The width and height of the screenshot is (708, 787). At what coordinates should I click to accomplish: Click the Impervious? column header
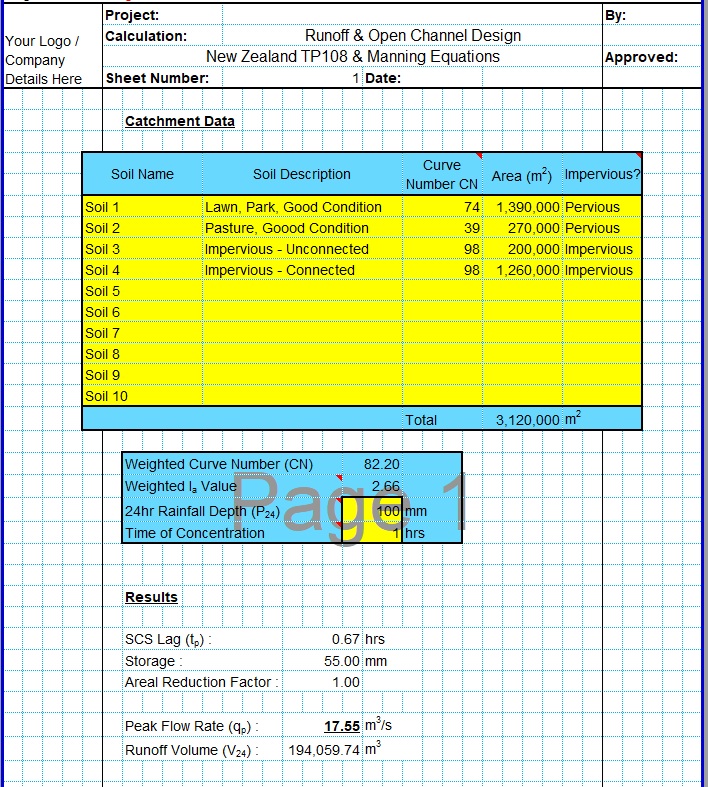point(601,174)
